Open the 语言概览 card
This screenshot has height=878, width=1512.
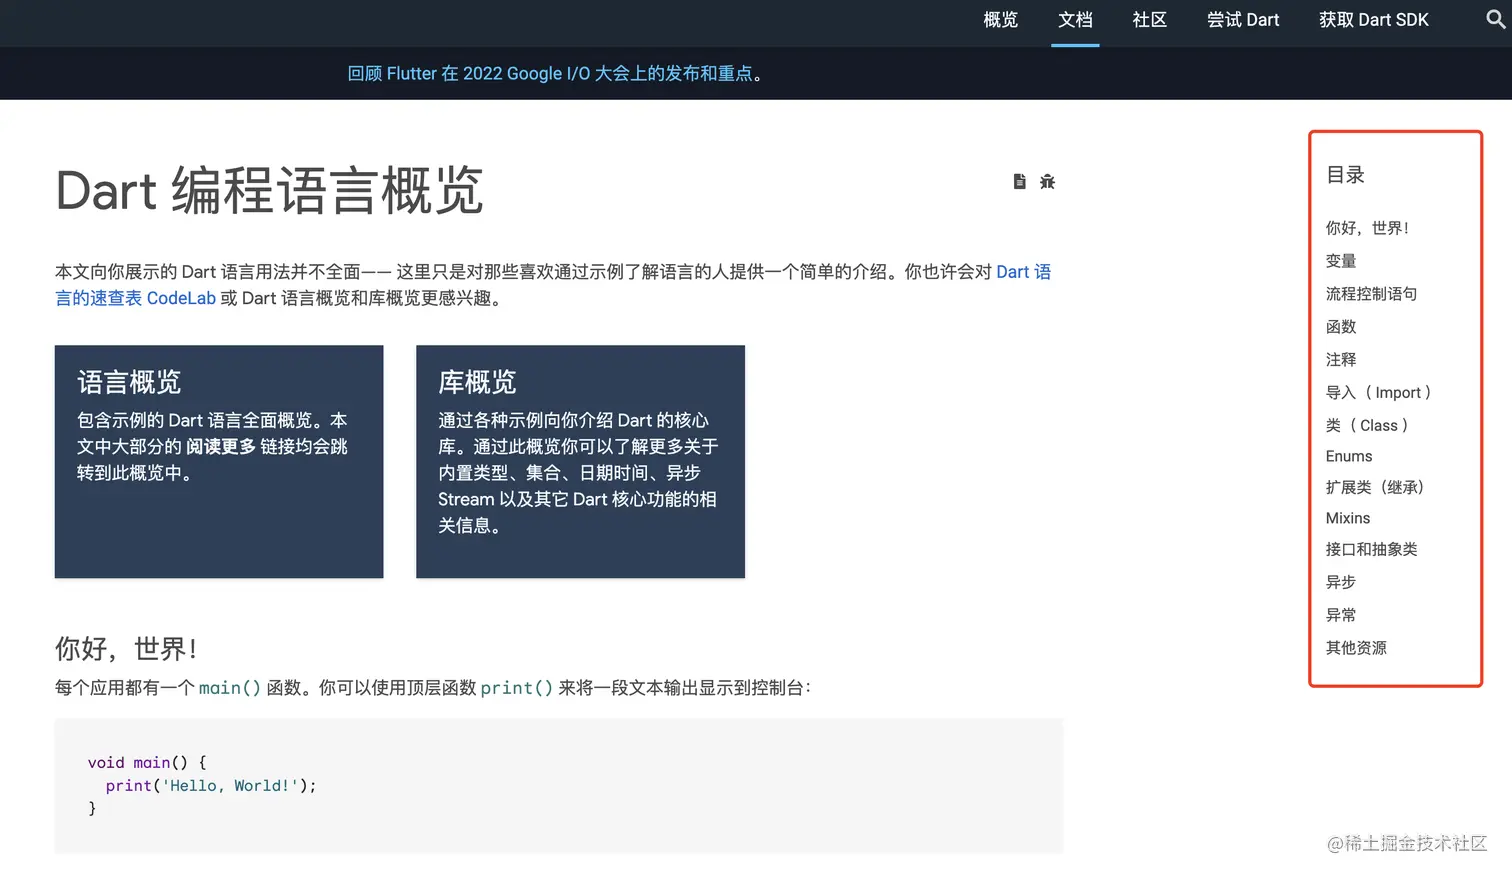pos(219,461)
